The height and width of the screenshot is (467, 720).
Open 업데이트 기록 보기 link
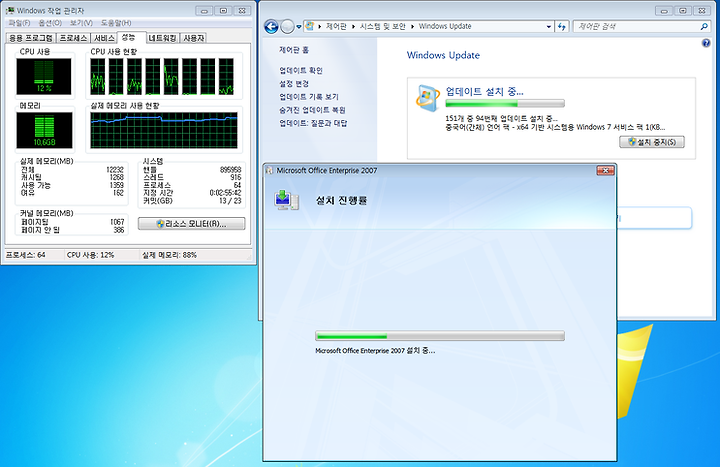tap(309, 97)
